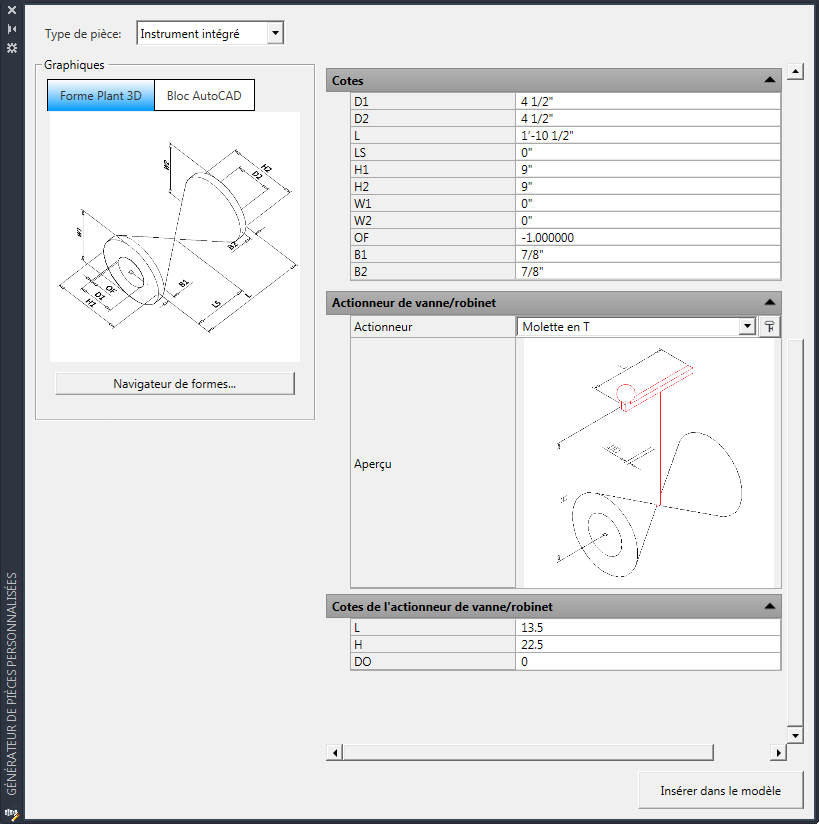Image resolution: width=819 pixels, height=824 pixels.
Task: Select the DO row label
Action: (433, 662)
